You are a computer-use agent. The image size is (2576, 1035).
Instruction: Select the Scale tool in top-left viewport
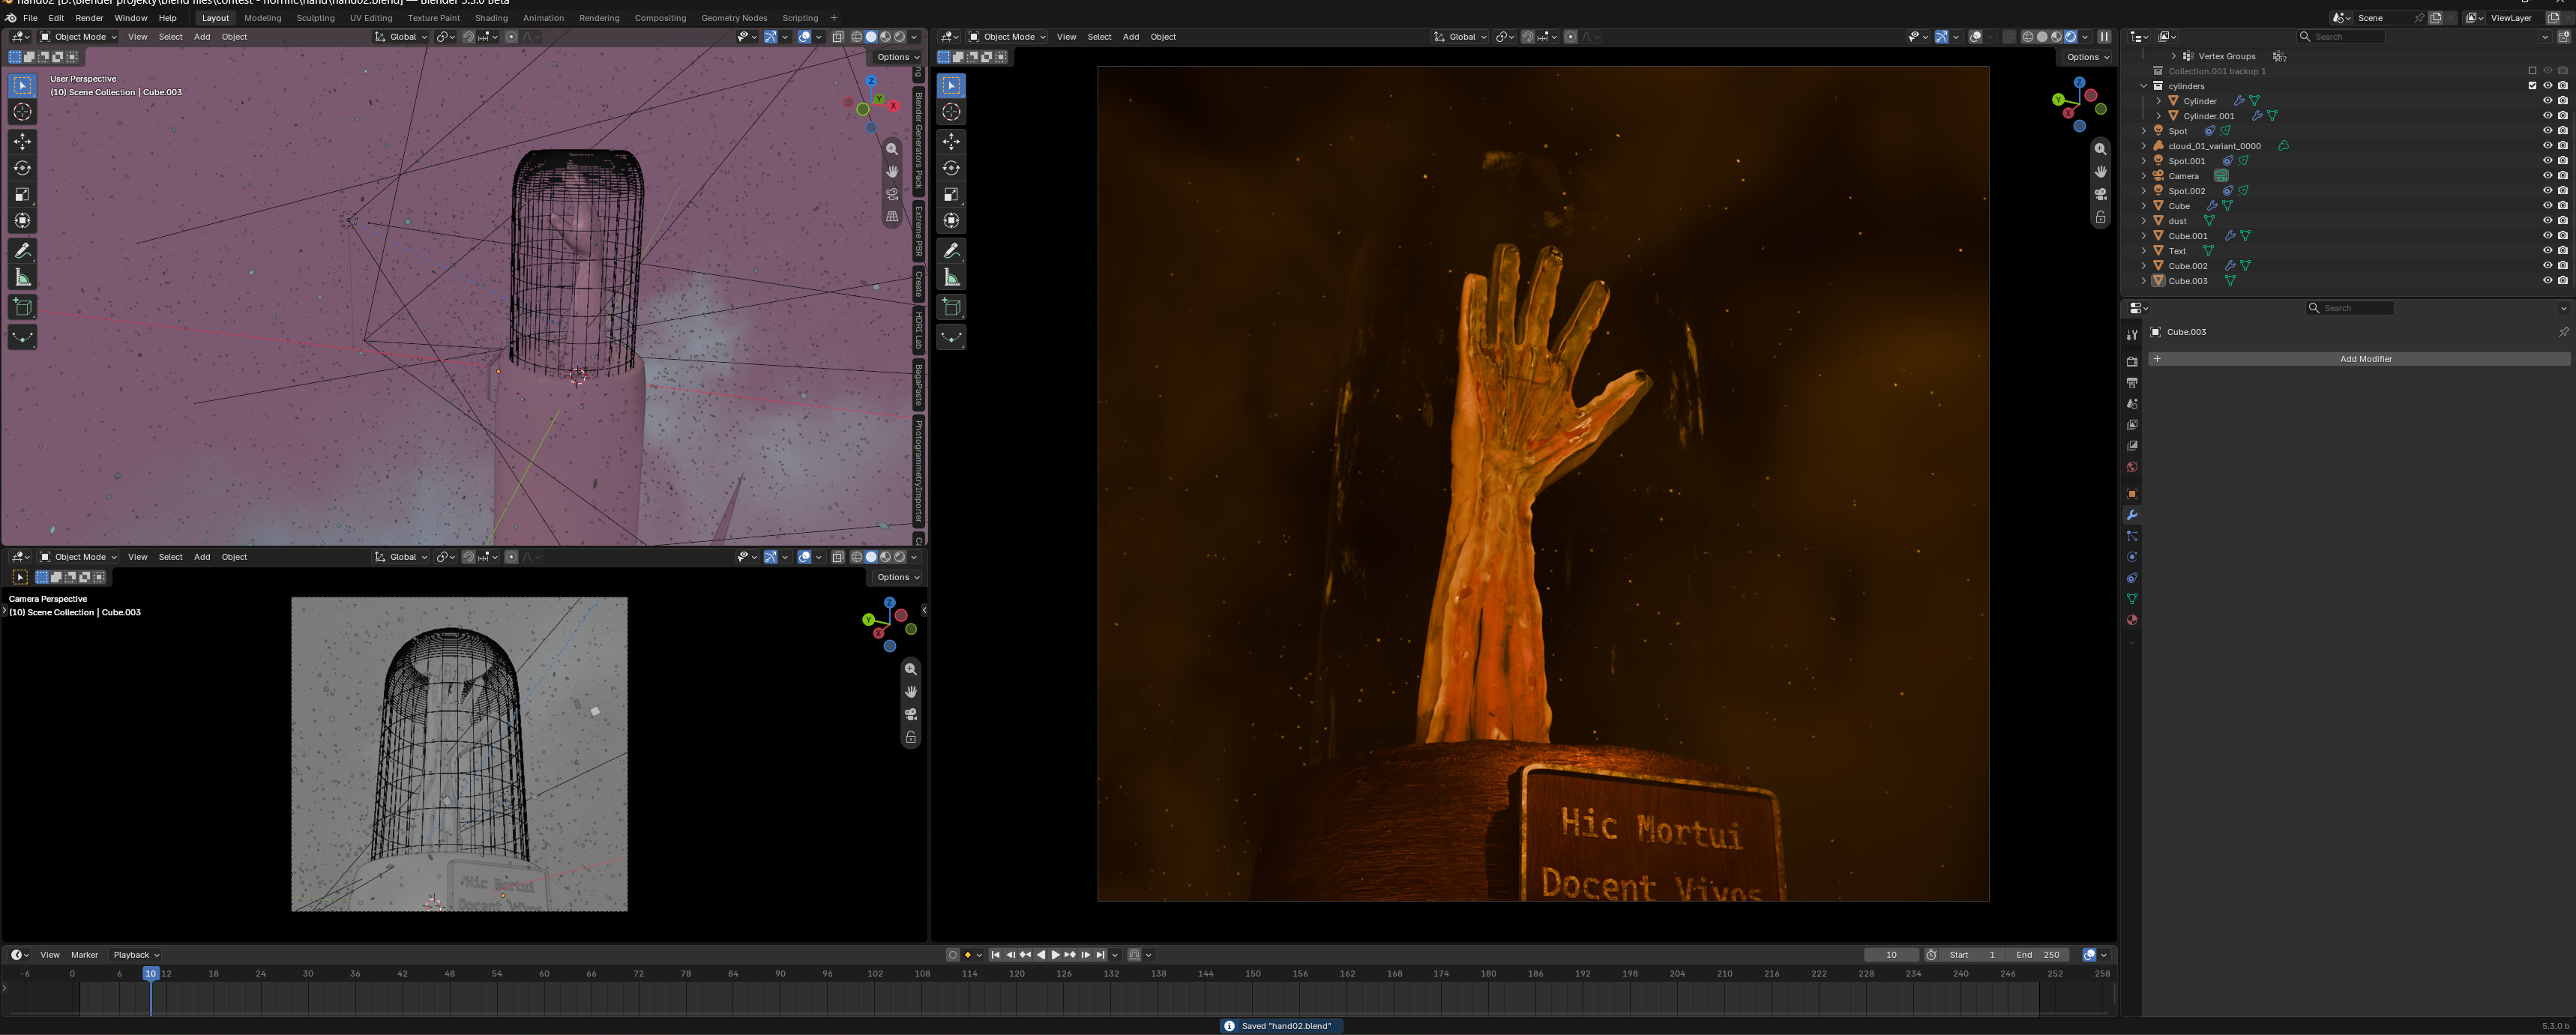(x=22, y=194)
